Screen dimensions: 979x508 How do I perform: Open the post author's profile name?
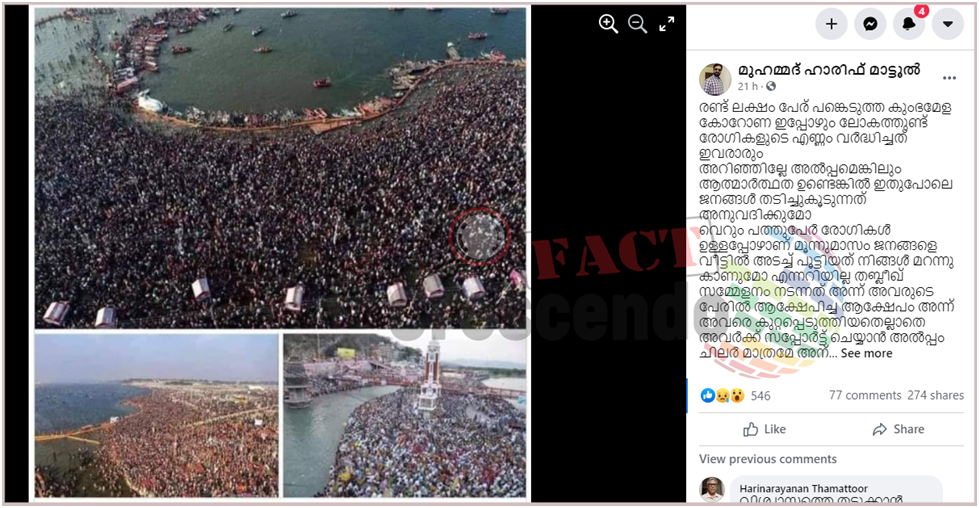point(829,70)
